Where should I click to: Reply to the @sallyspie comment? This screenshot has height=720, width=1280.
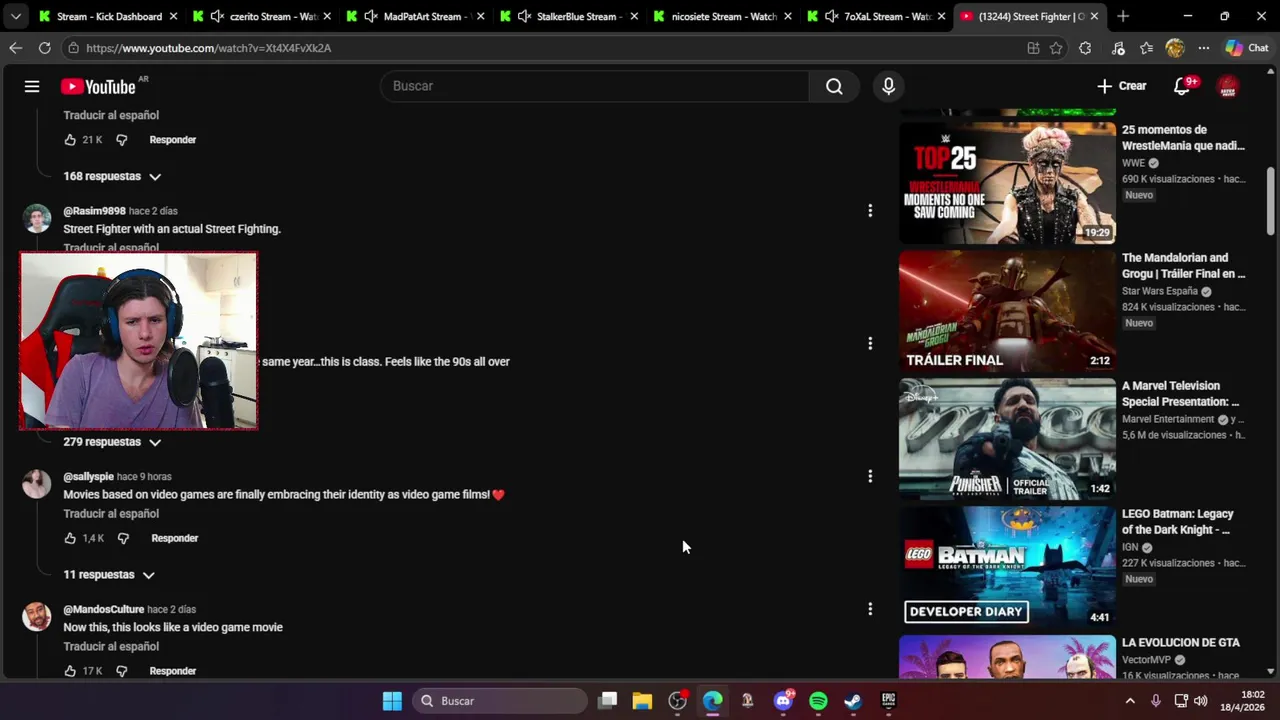[175, 538]
